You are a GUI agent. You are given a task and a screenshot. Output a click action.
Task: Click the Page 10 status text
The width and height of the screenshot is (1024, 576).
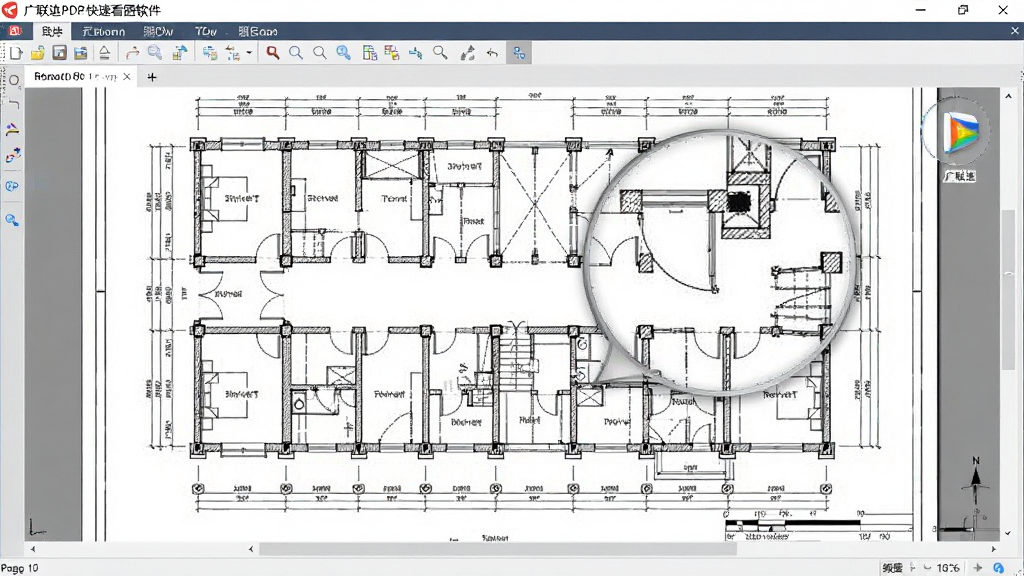pos(20,568)
